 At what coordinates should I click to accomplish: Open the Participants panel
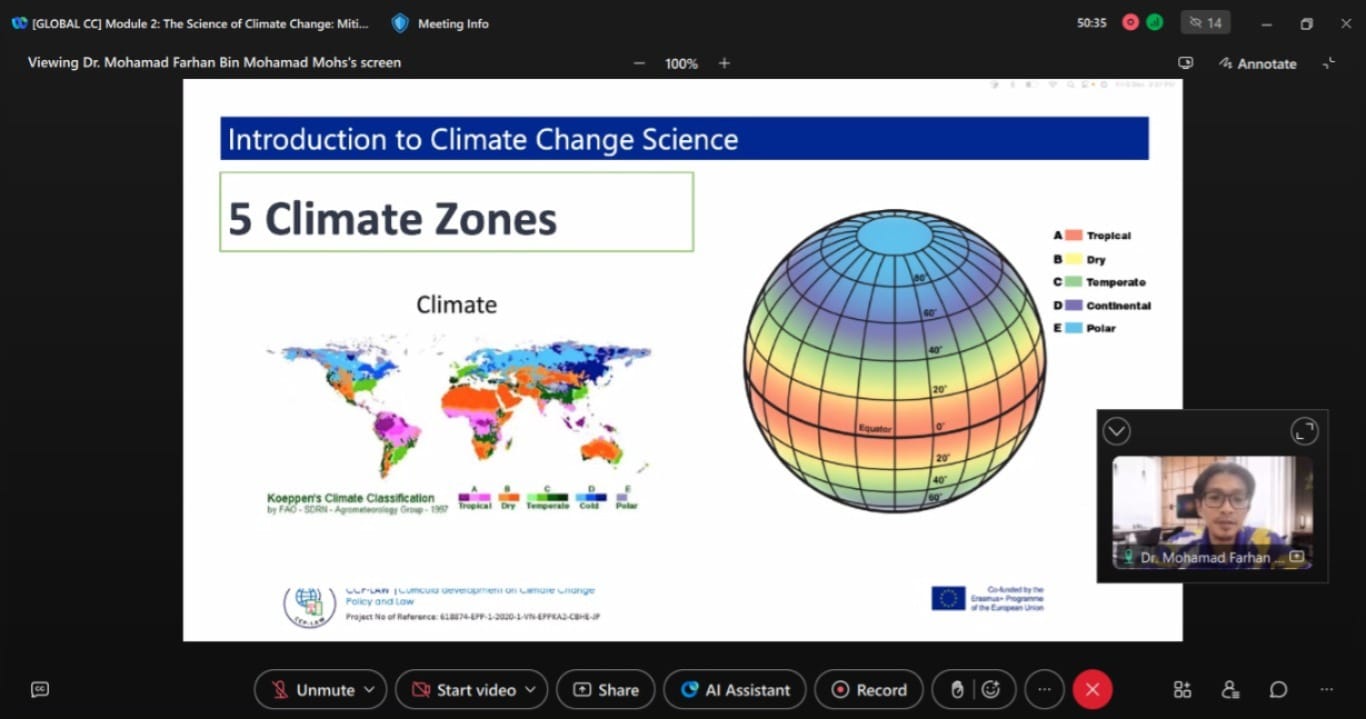[x=1231, y=689]
